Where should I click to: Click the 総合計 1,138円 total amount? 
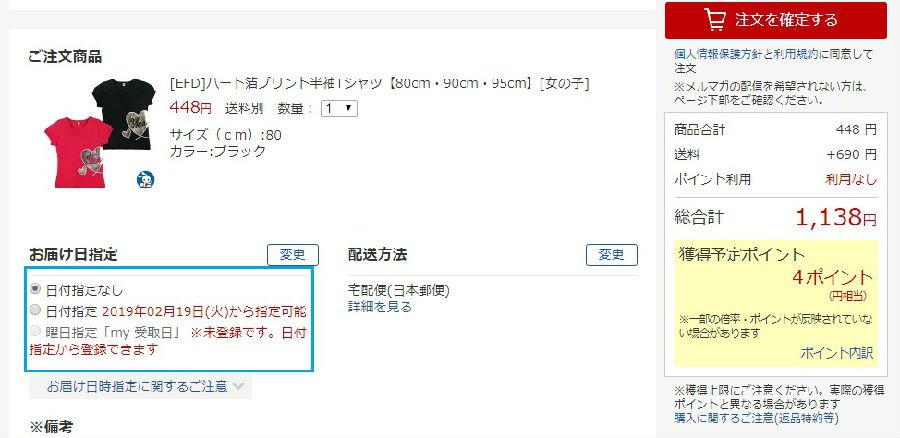point(836,217)
